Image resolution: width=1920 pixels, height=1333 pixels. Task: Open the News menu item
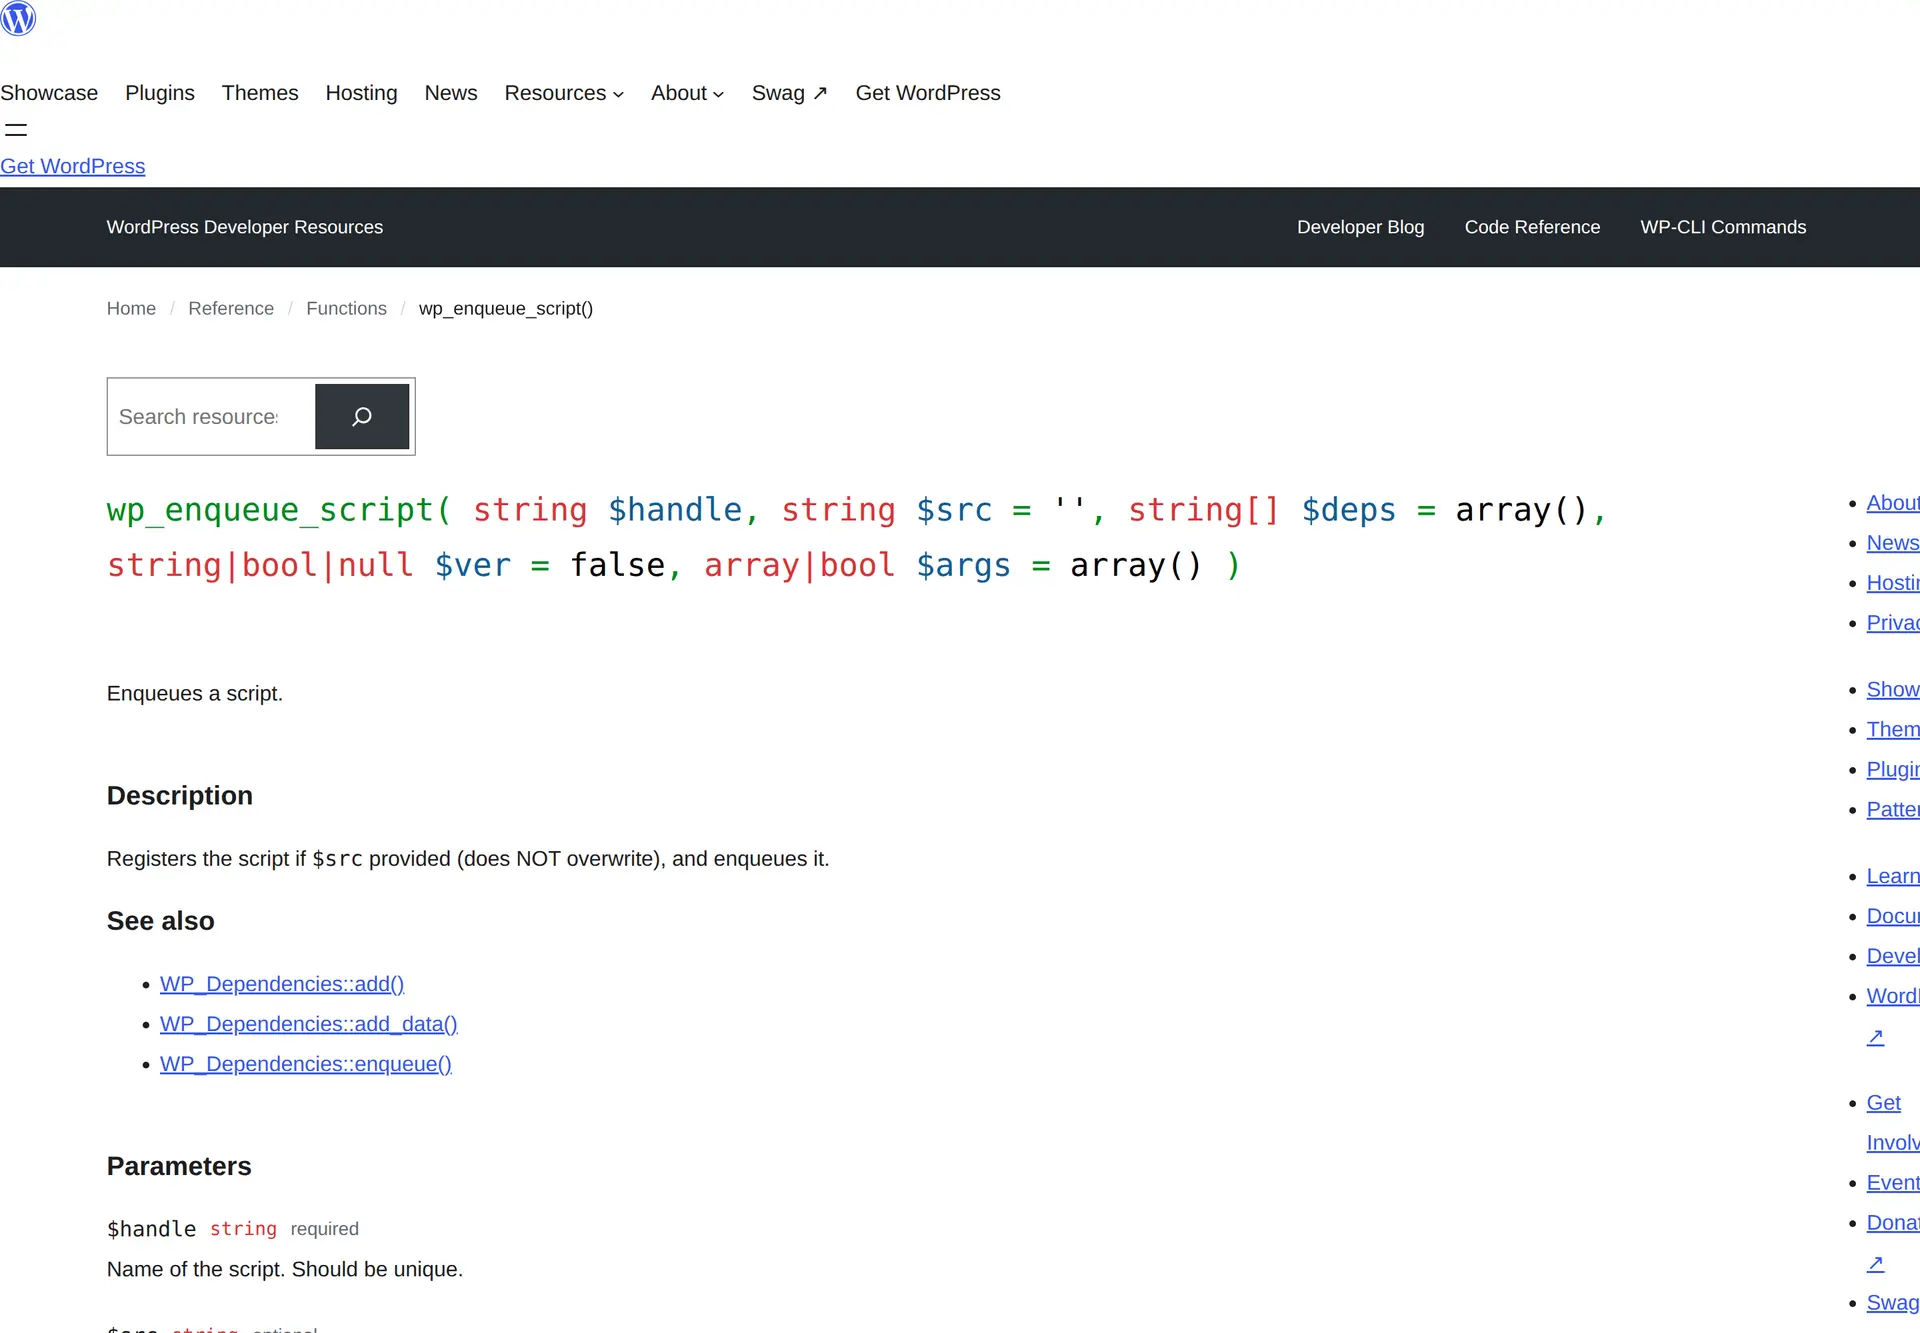click(451, 93)
